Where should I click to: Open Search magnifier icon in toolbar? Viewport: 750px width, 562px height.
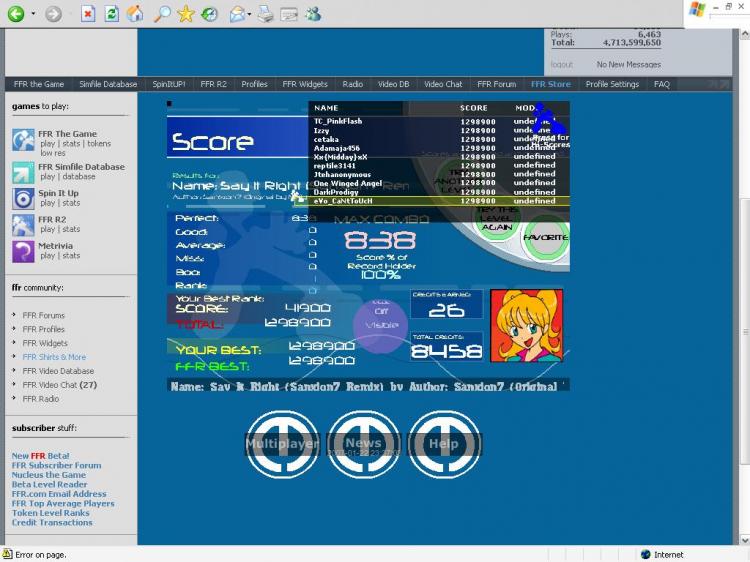click(x=162, y=13)
